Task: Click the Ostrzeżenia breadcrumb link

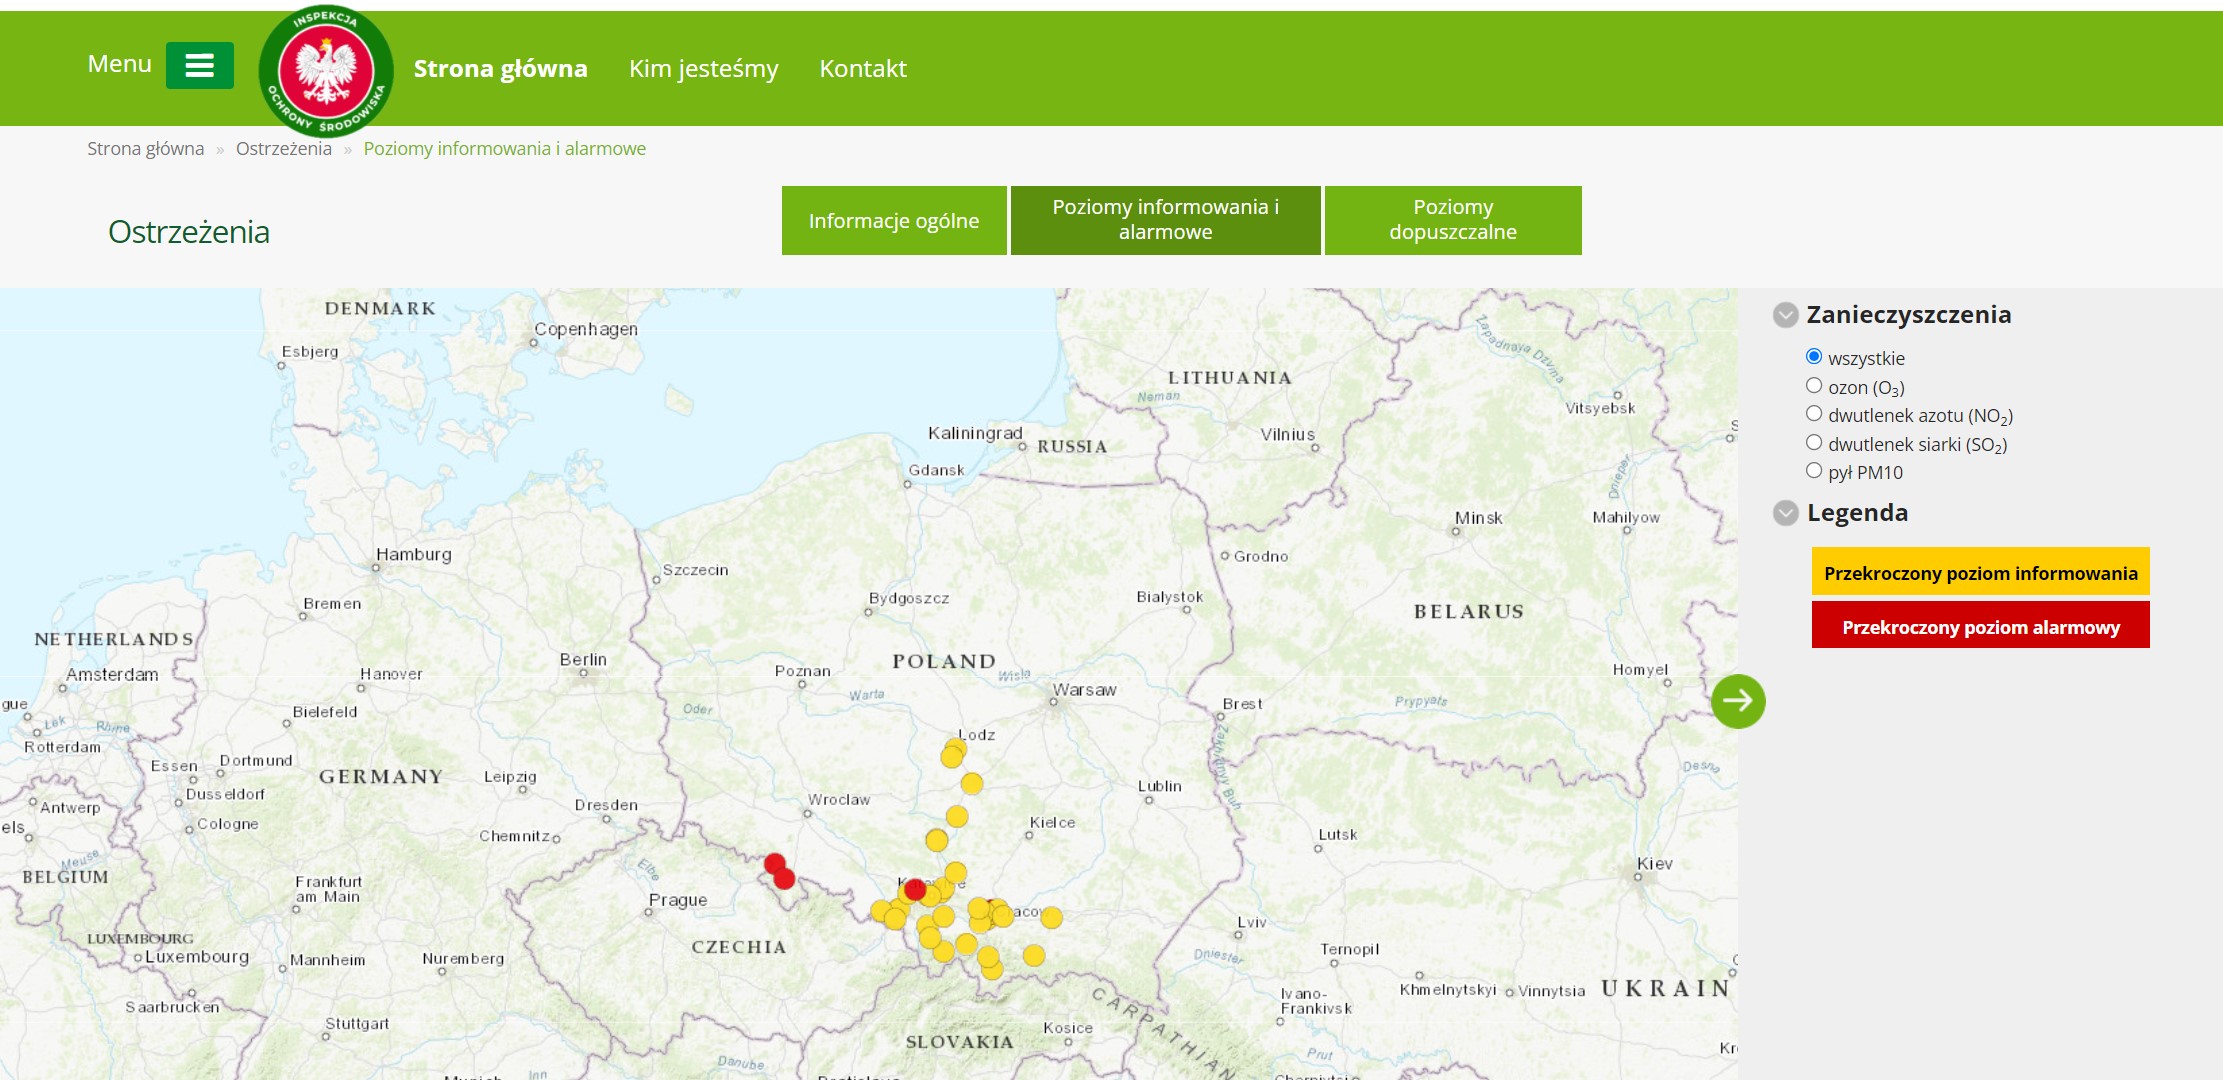Action: click(x=283, y=149)
